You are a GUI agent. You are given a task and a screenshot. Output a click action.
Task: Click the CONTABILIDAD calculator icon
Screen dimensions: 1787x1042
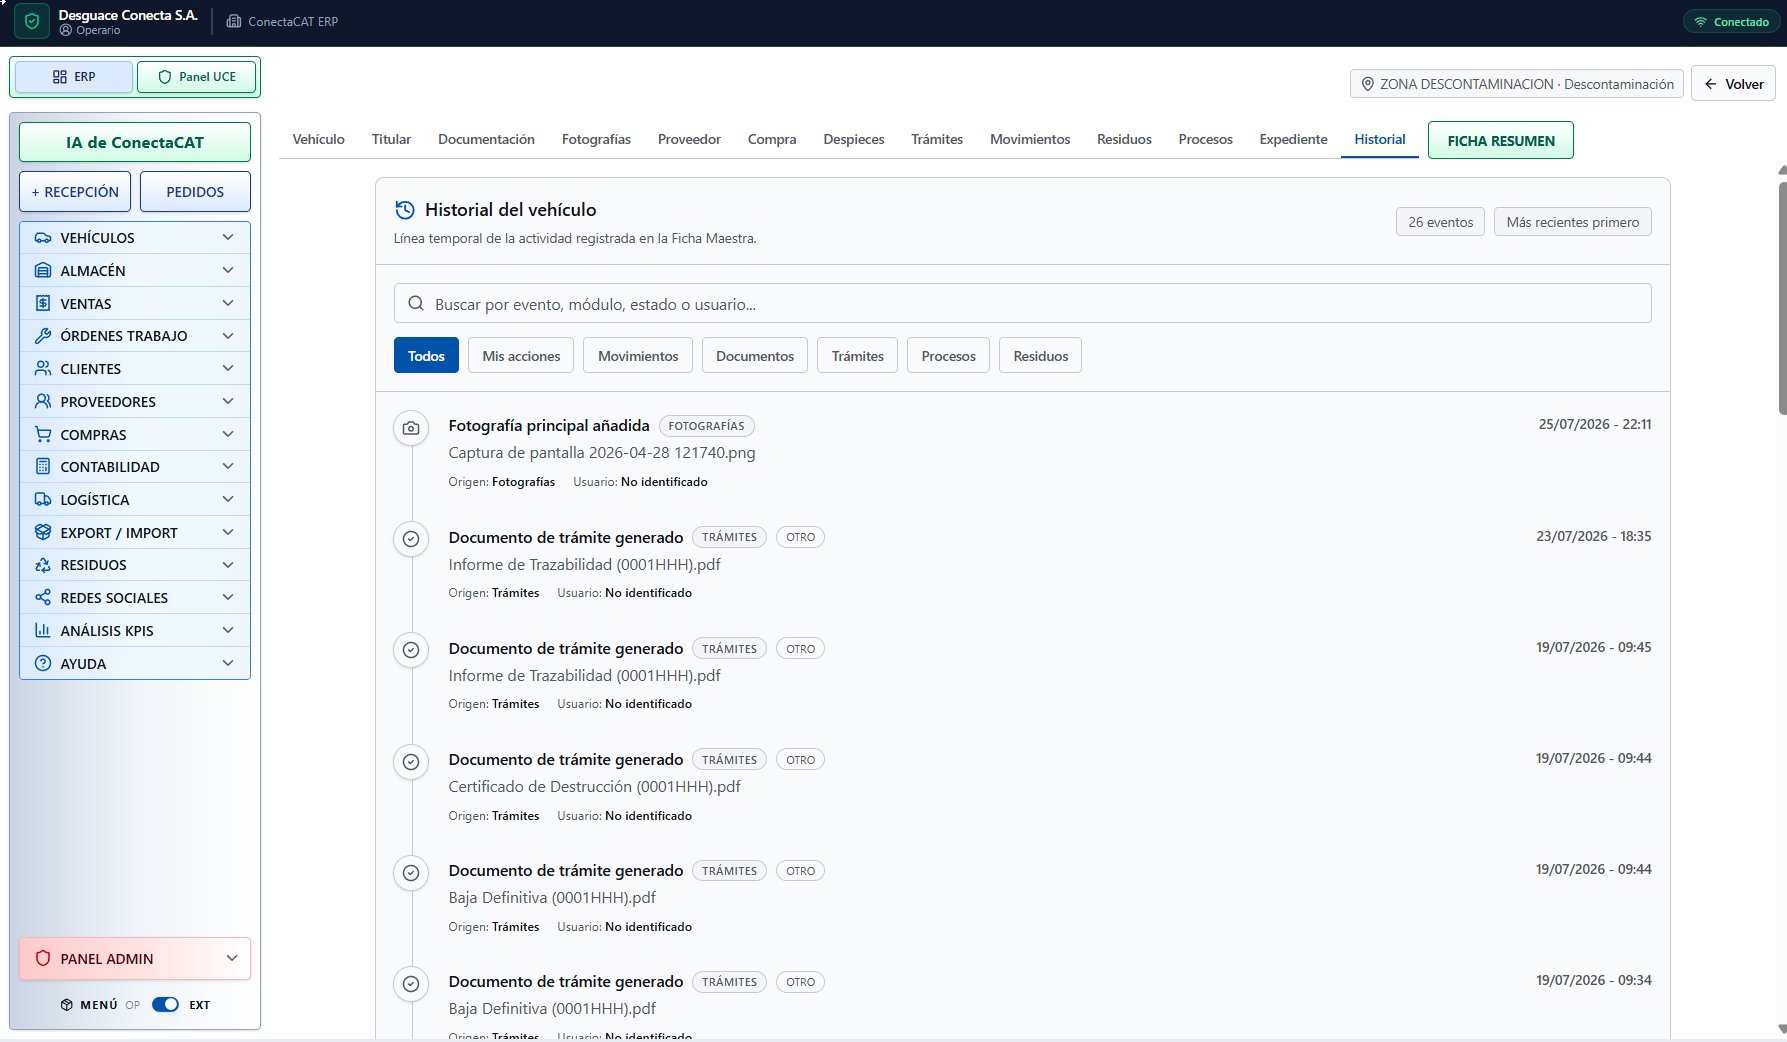click(x=43, y=467)
